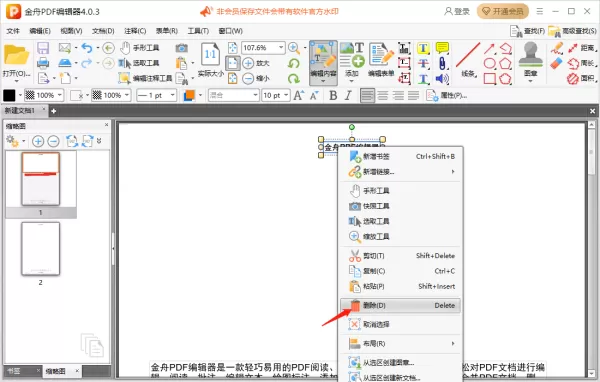
Task: Click the blue Undo arrow
Action: (x=87, y=48)
